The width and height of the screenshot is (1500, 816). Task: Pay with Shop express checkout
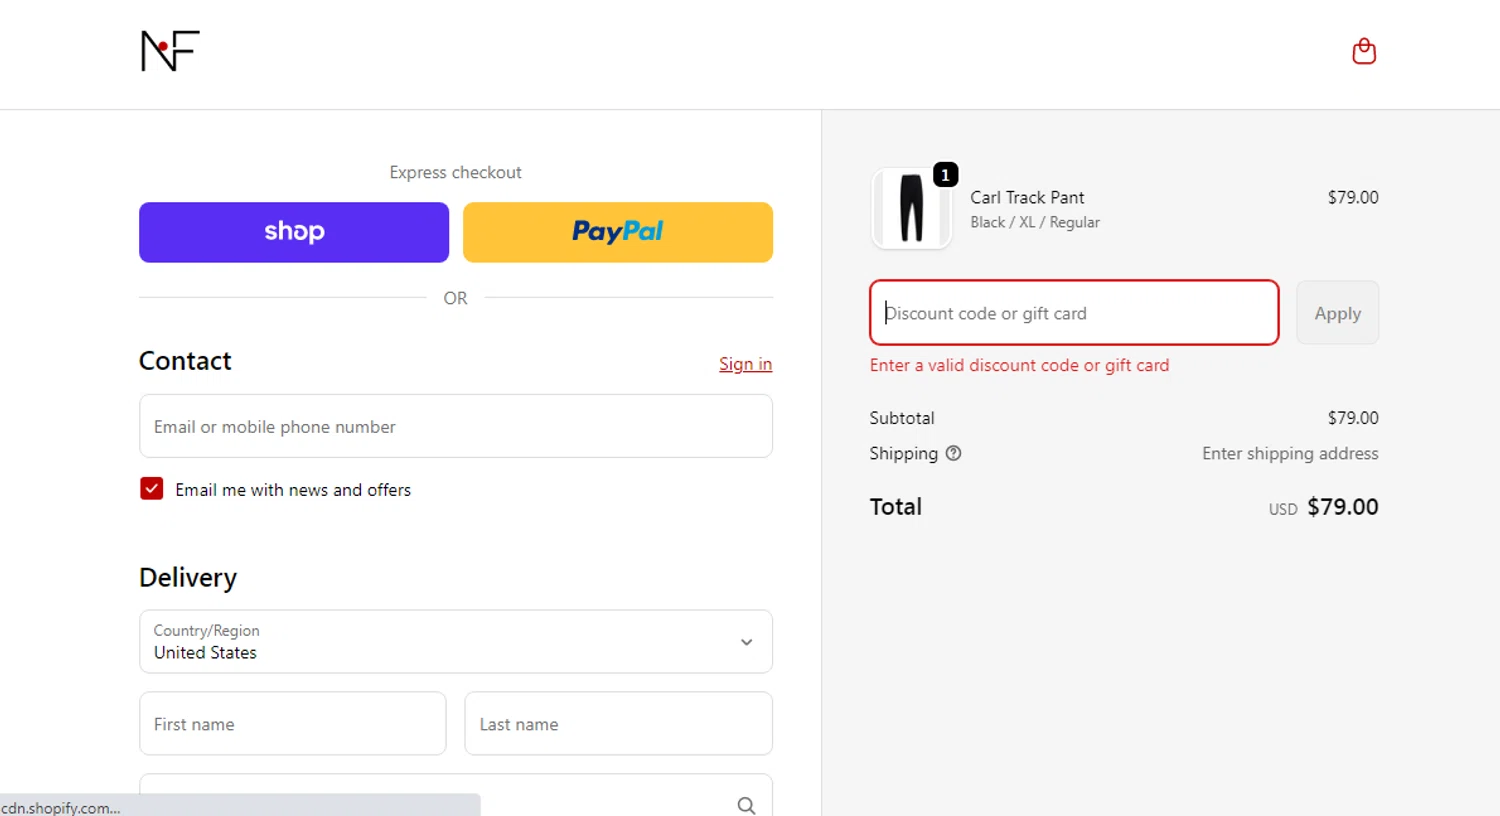click(294, 232)
